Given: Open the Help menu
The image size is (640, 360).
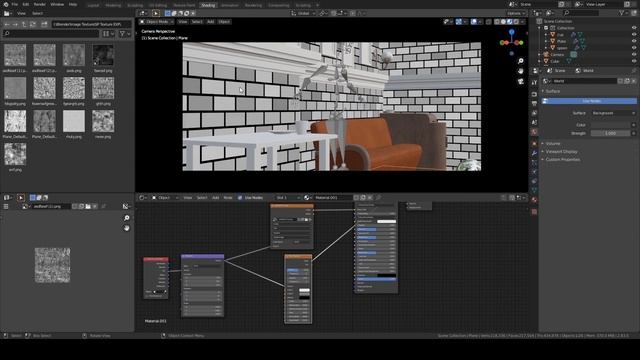Looking at the screenshot, I should pyautogui.click(x=73, y=4).
